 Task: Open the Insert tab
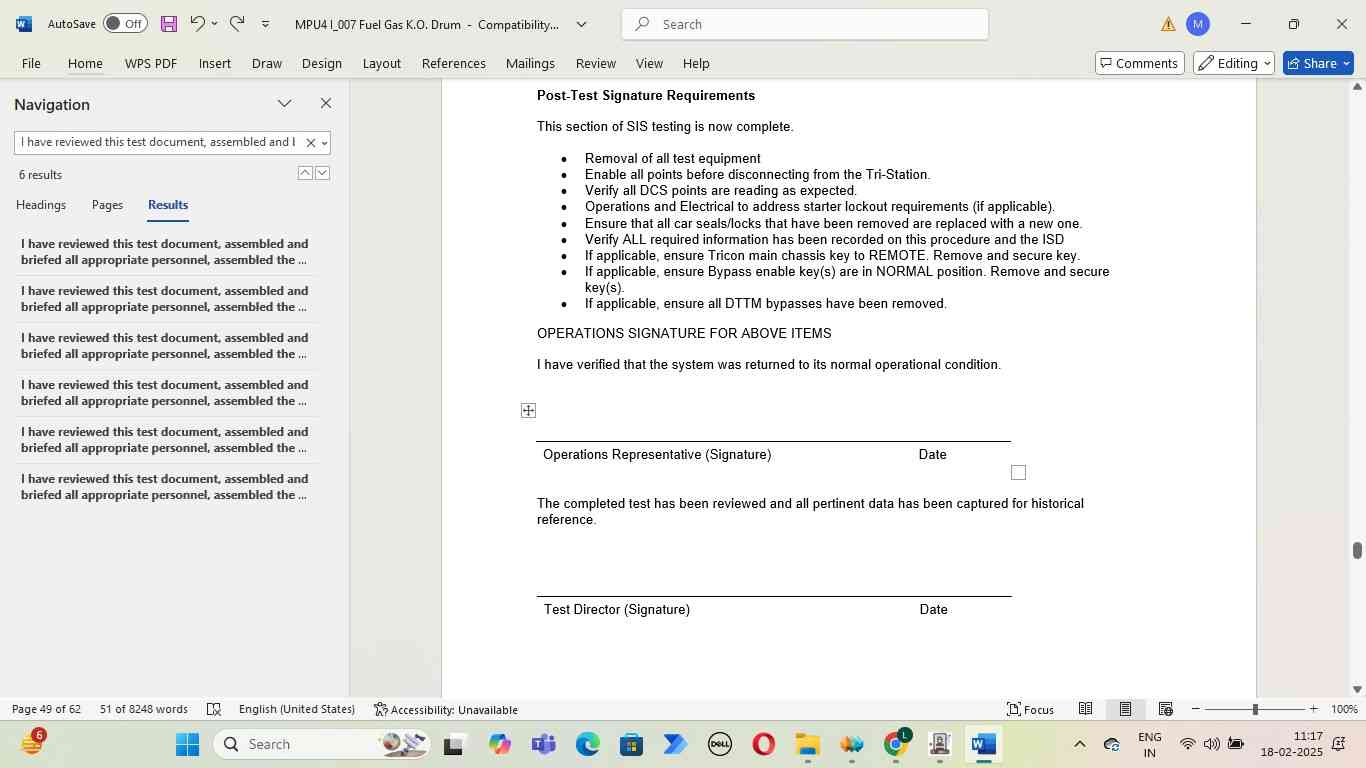pyautogui.click(x=215, y=63)
